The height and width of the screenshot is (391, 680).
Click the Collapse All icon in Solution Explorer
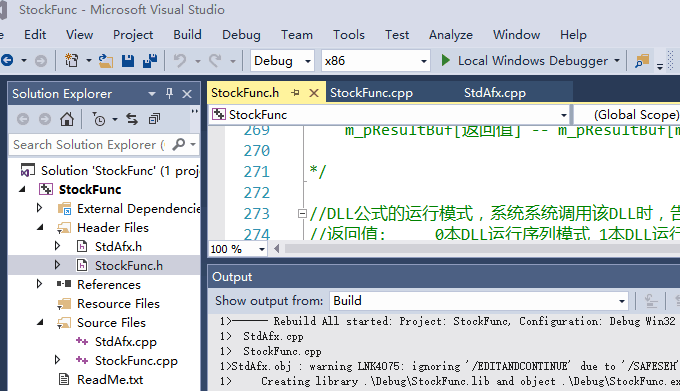tap(154, 119)
